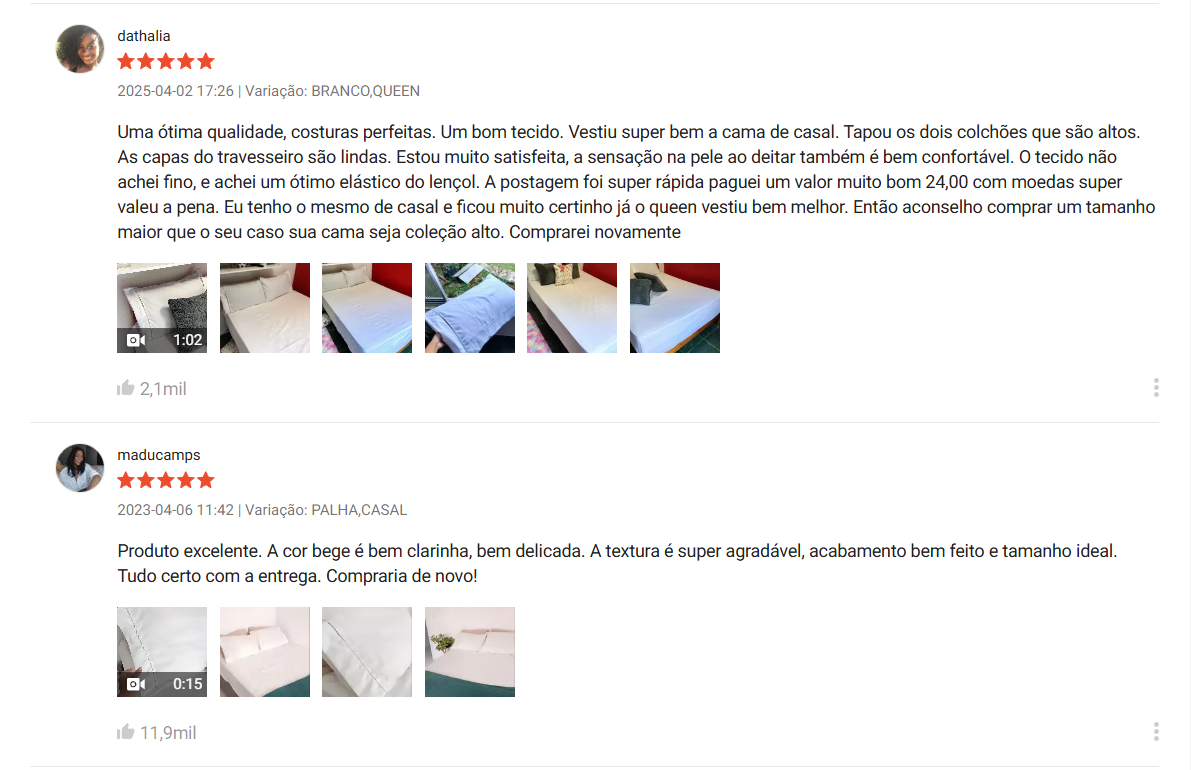Click dathalia's profile avatar
Screen dimensions: 1191x770
[80, 49]
